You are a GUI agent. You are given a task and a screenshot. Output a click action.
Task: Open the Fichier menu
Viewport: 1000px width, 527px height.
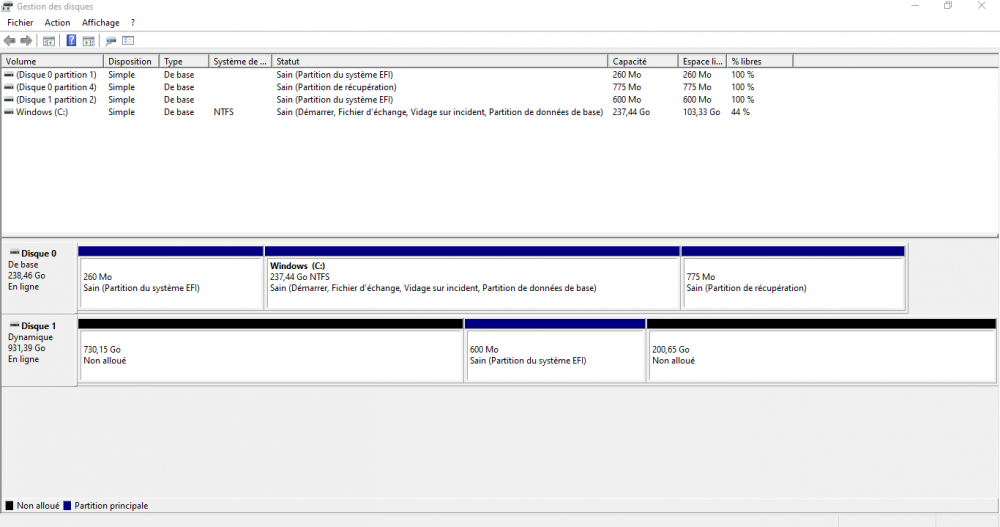coord(20,22)
